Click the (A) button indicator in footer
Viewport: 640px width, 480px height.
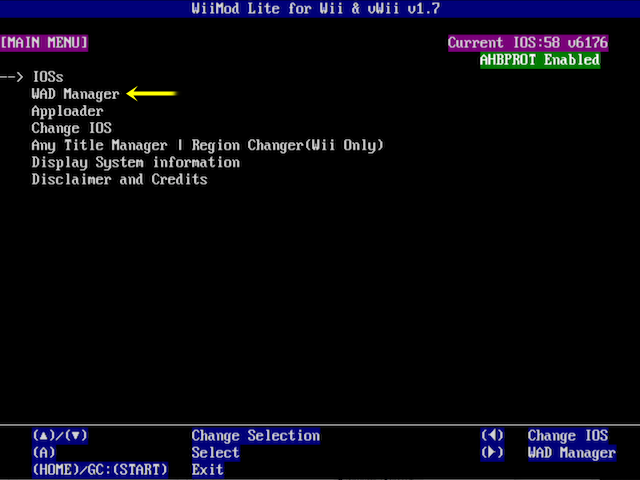(x=44, y=453)
